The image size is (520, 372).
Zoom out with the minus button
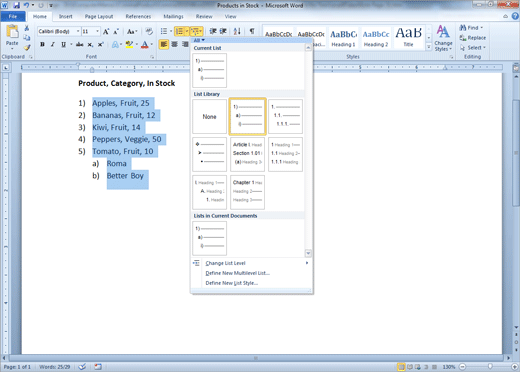click(x=462, y=367)
